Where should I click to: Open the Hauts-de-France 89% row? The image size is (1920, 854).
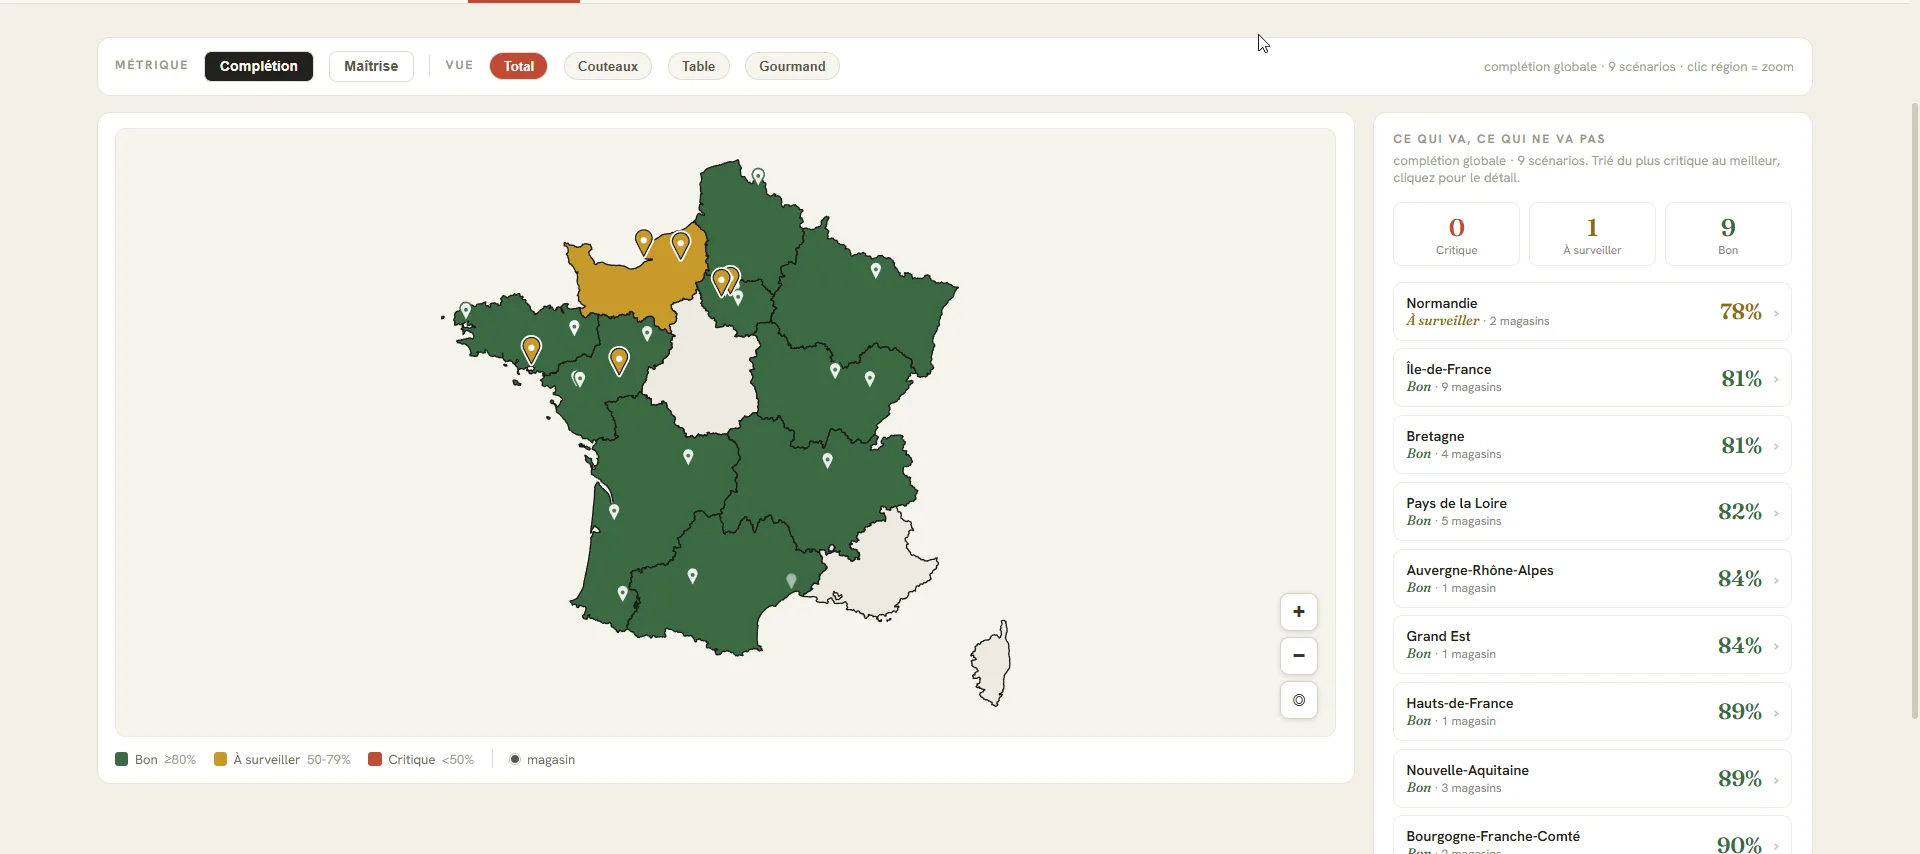[1592, 712]
